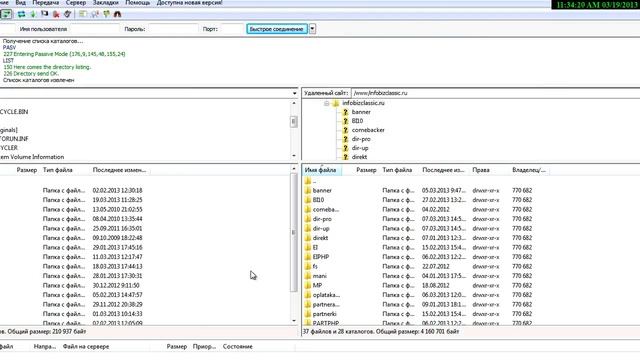Click the partnera... folder icon in remote list

[x=308, y=304]
